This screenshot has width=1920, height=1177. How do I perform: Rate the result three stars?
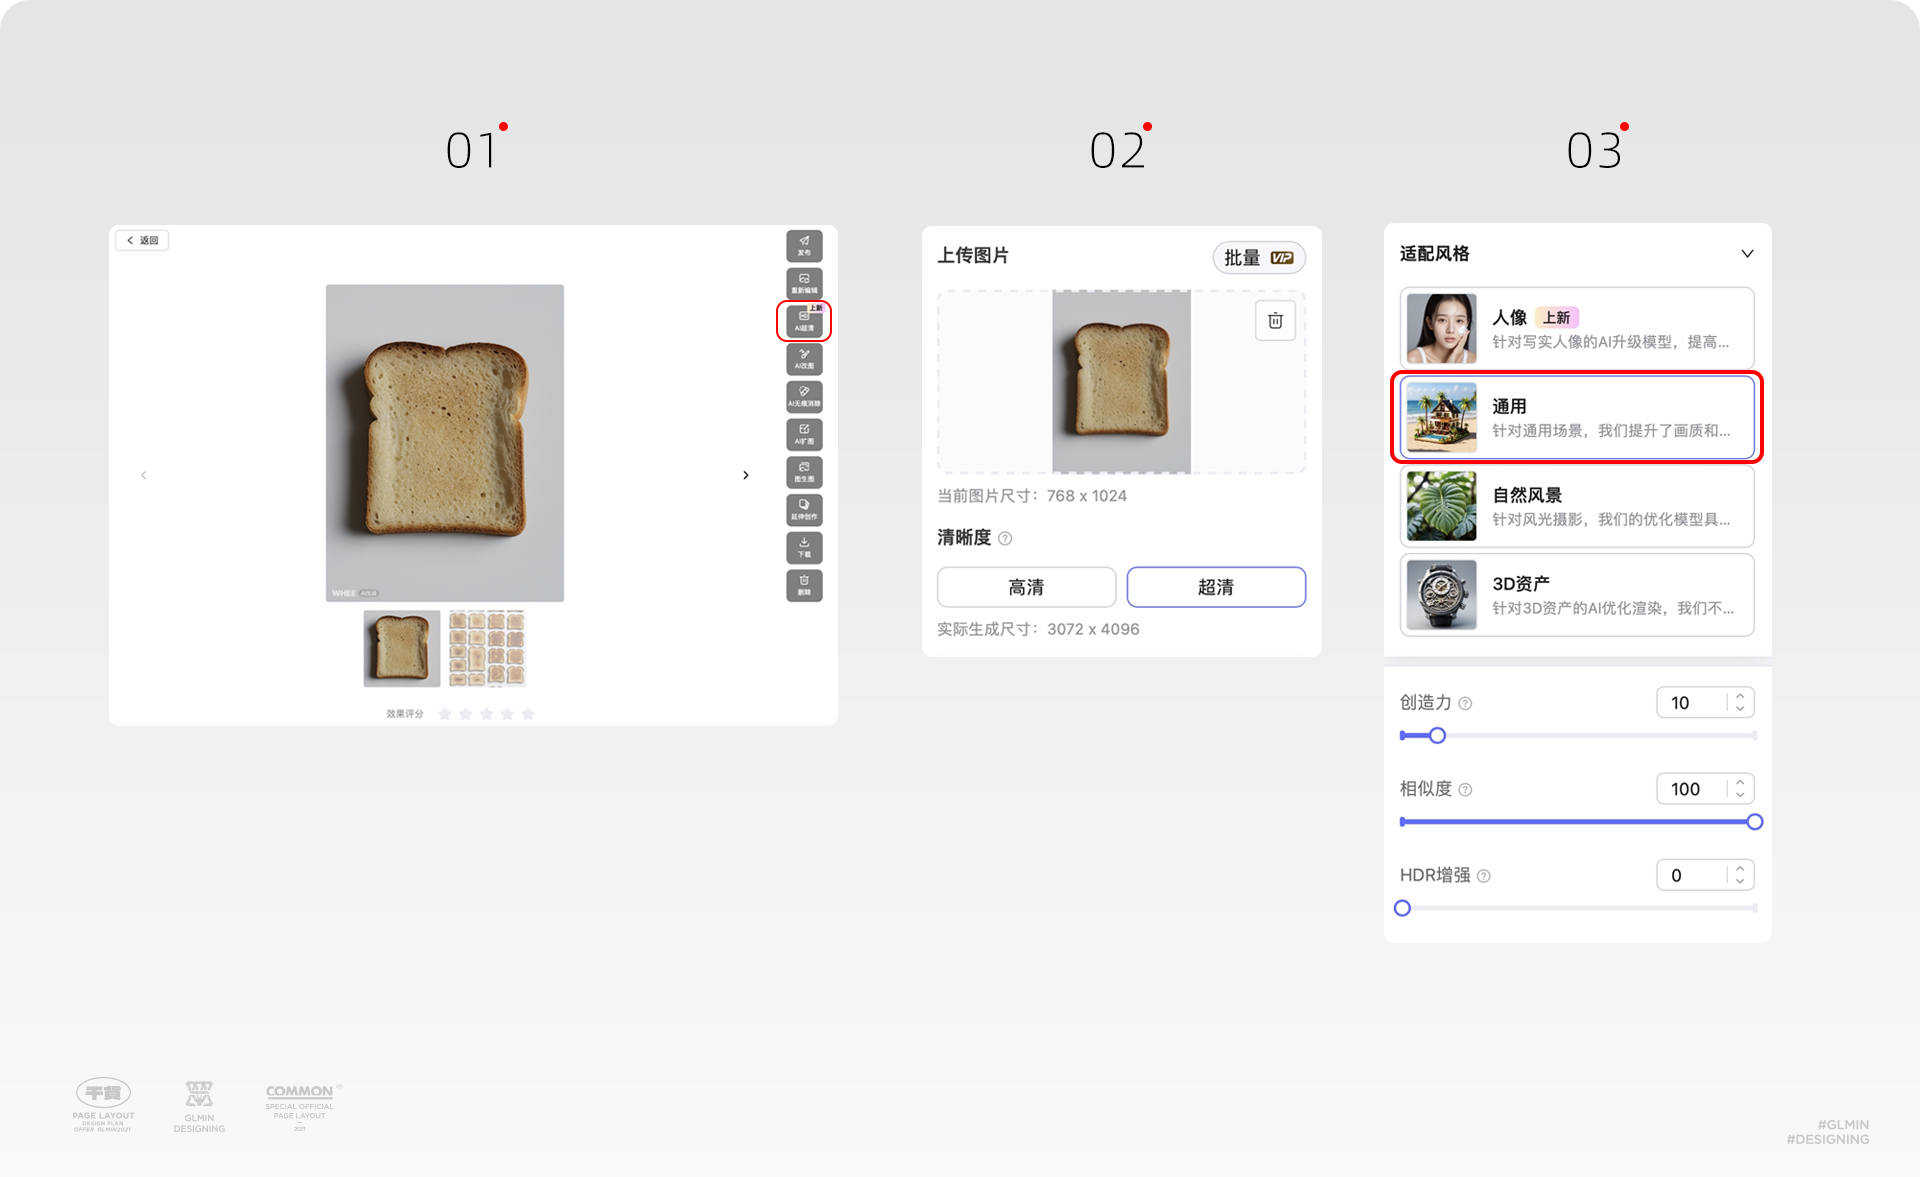487,714
